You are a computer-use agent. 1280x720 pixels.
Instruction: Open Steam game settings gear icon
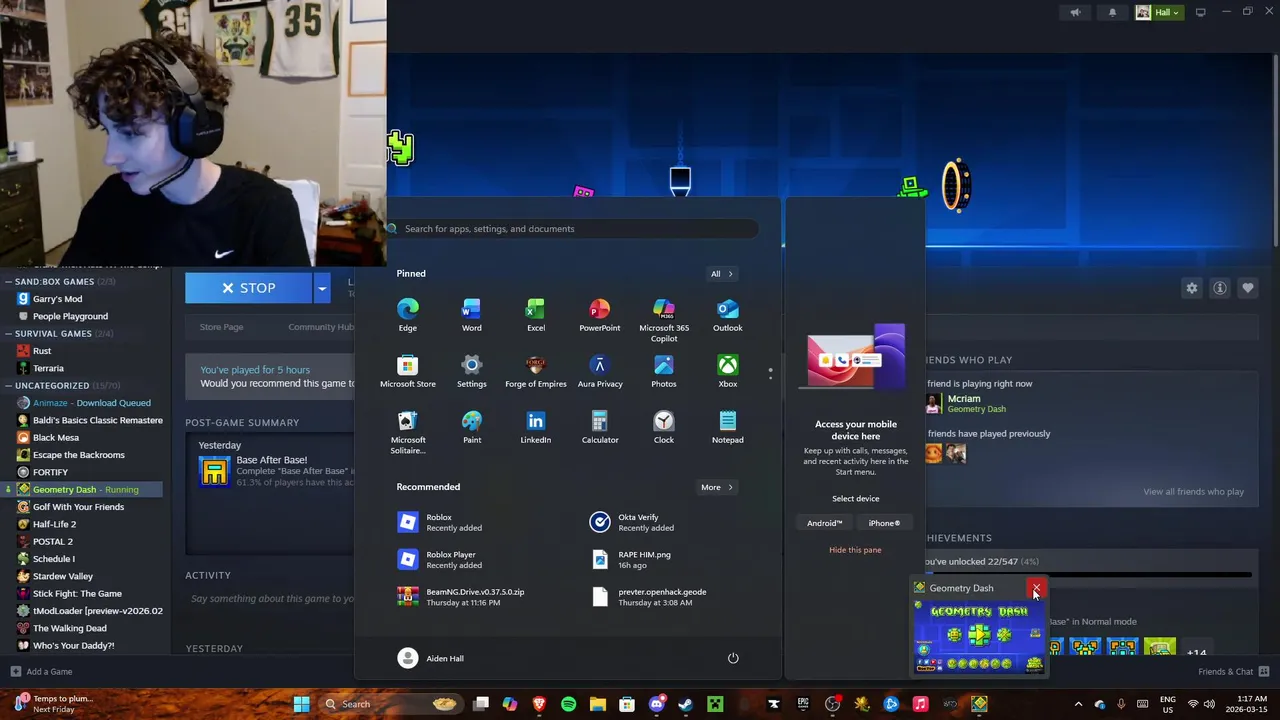[1191, 288]
